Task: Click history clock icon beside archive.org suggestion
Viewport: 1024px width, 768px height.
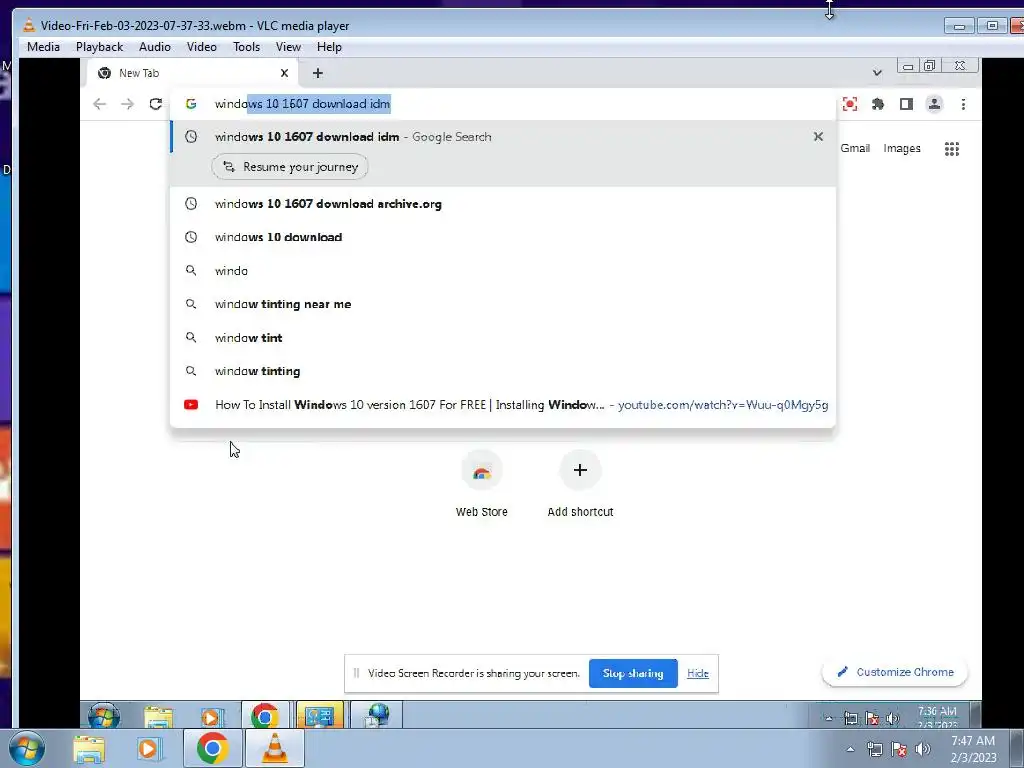Action: click(x=191, y=204)
